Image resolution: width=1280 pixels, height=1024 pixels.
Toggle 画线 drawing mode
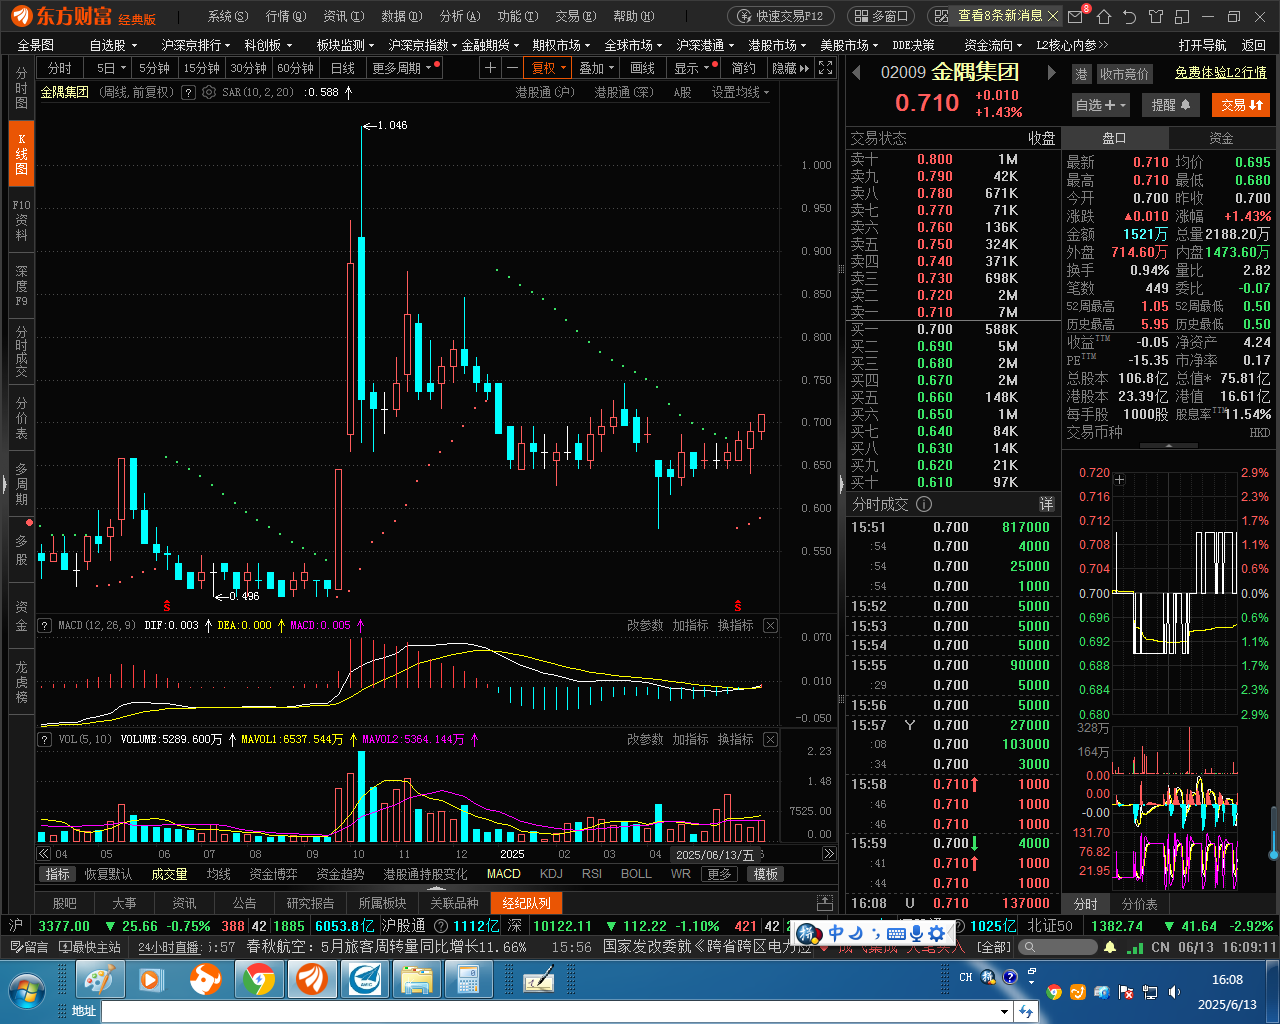[642, 67]
